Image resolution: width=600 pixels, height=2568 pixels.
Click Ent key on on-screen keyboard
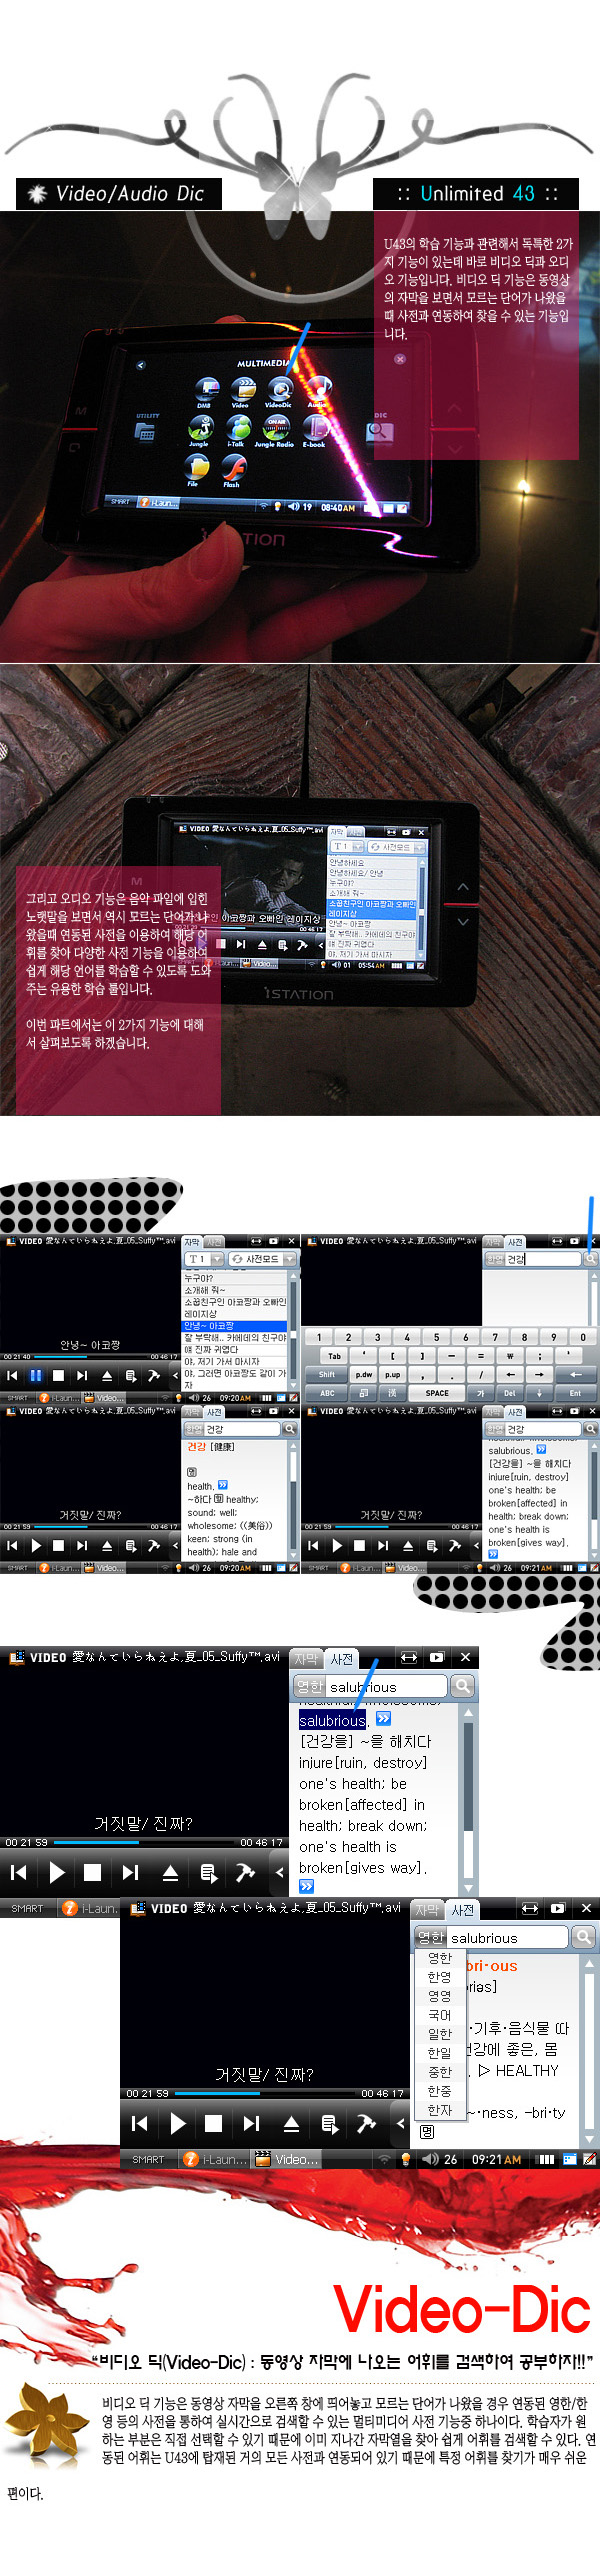[x=575, y=1393]
